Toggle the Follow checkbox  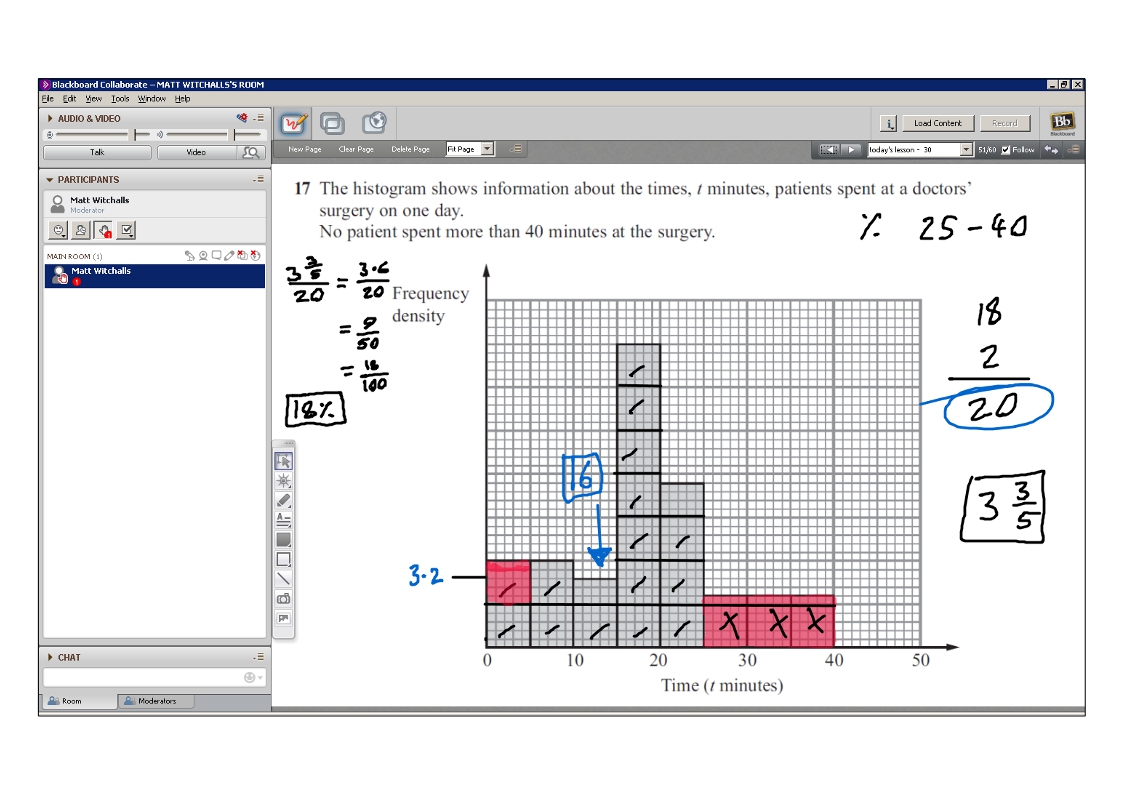coord(1006,150)
